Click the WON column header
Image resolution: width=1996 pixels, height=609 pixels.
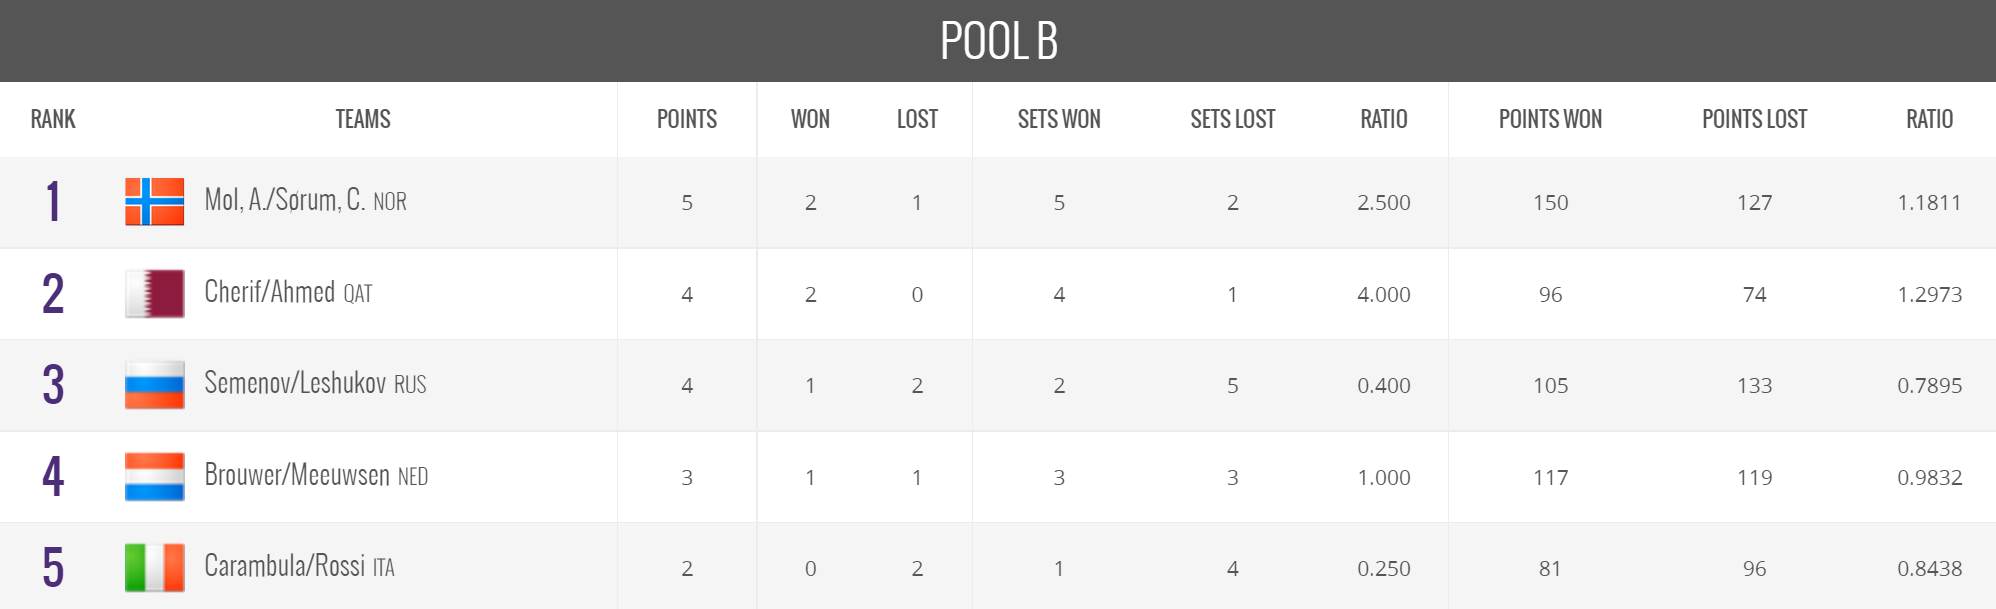pos(810,119)
